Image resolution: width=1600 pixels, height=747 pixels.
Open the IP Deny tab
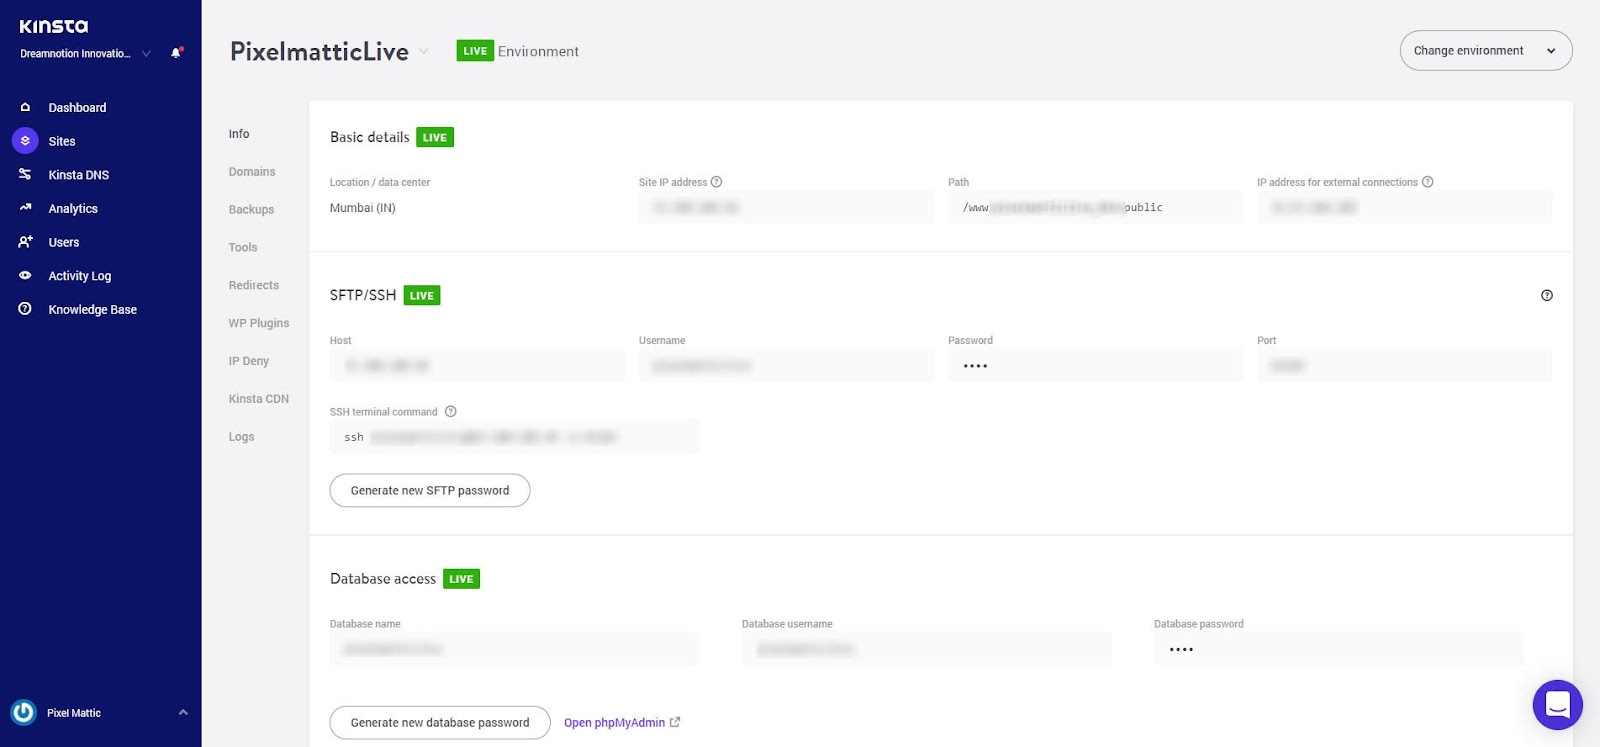click(249, 361)
